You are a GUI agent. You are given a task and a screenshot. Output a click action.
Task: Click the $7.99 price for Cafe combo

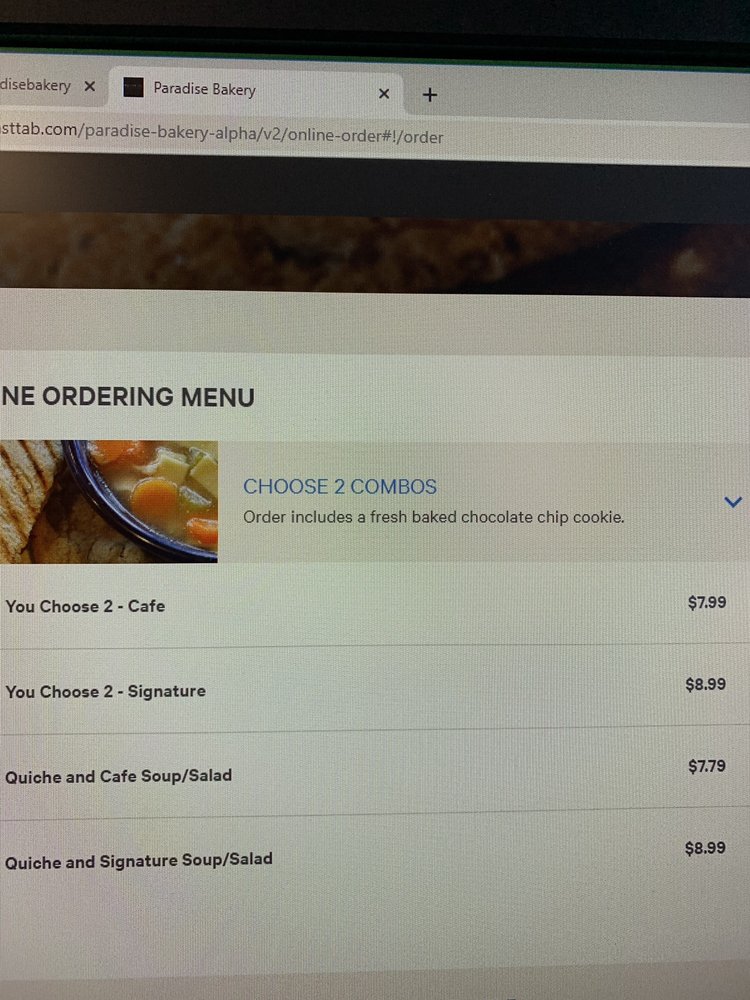click(707, 602)
